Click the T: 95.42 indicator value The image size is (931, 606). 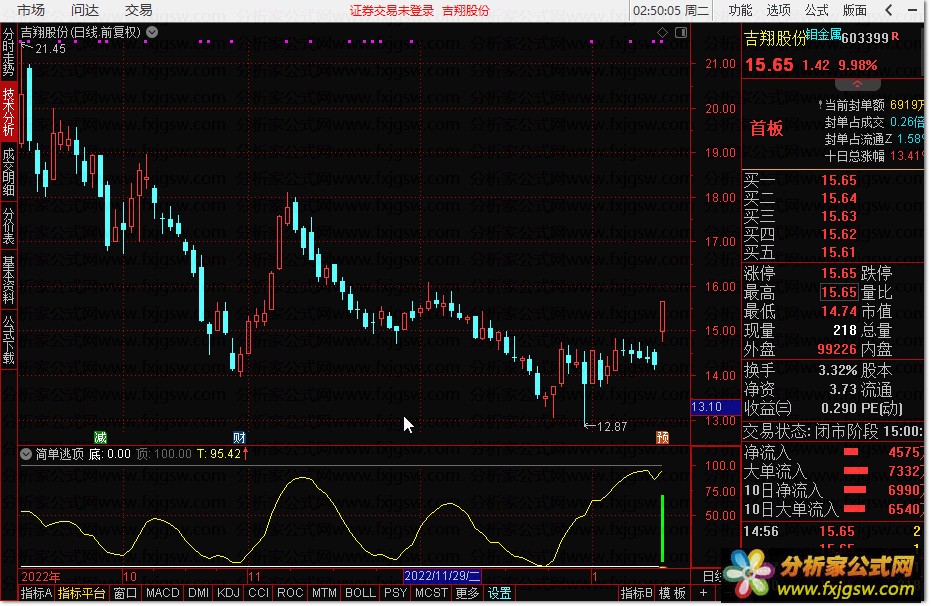223,454
